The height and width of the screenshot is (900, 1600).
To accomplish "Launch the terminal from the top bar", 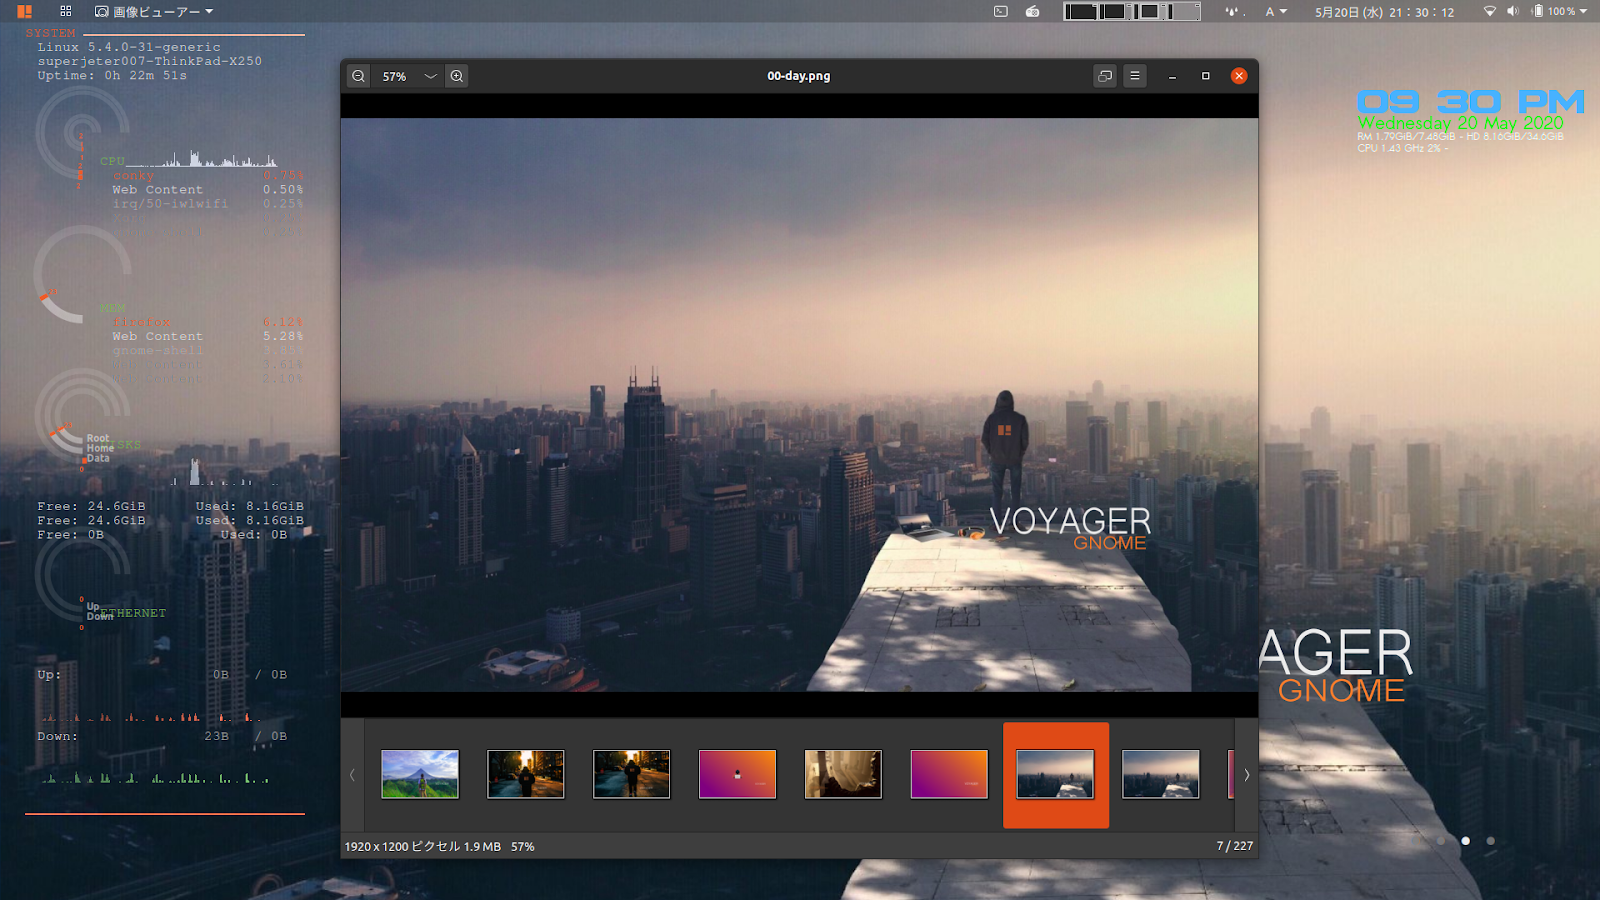I will [1001, 12].
